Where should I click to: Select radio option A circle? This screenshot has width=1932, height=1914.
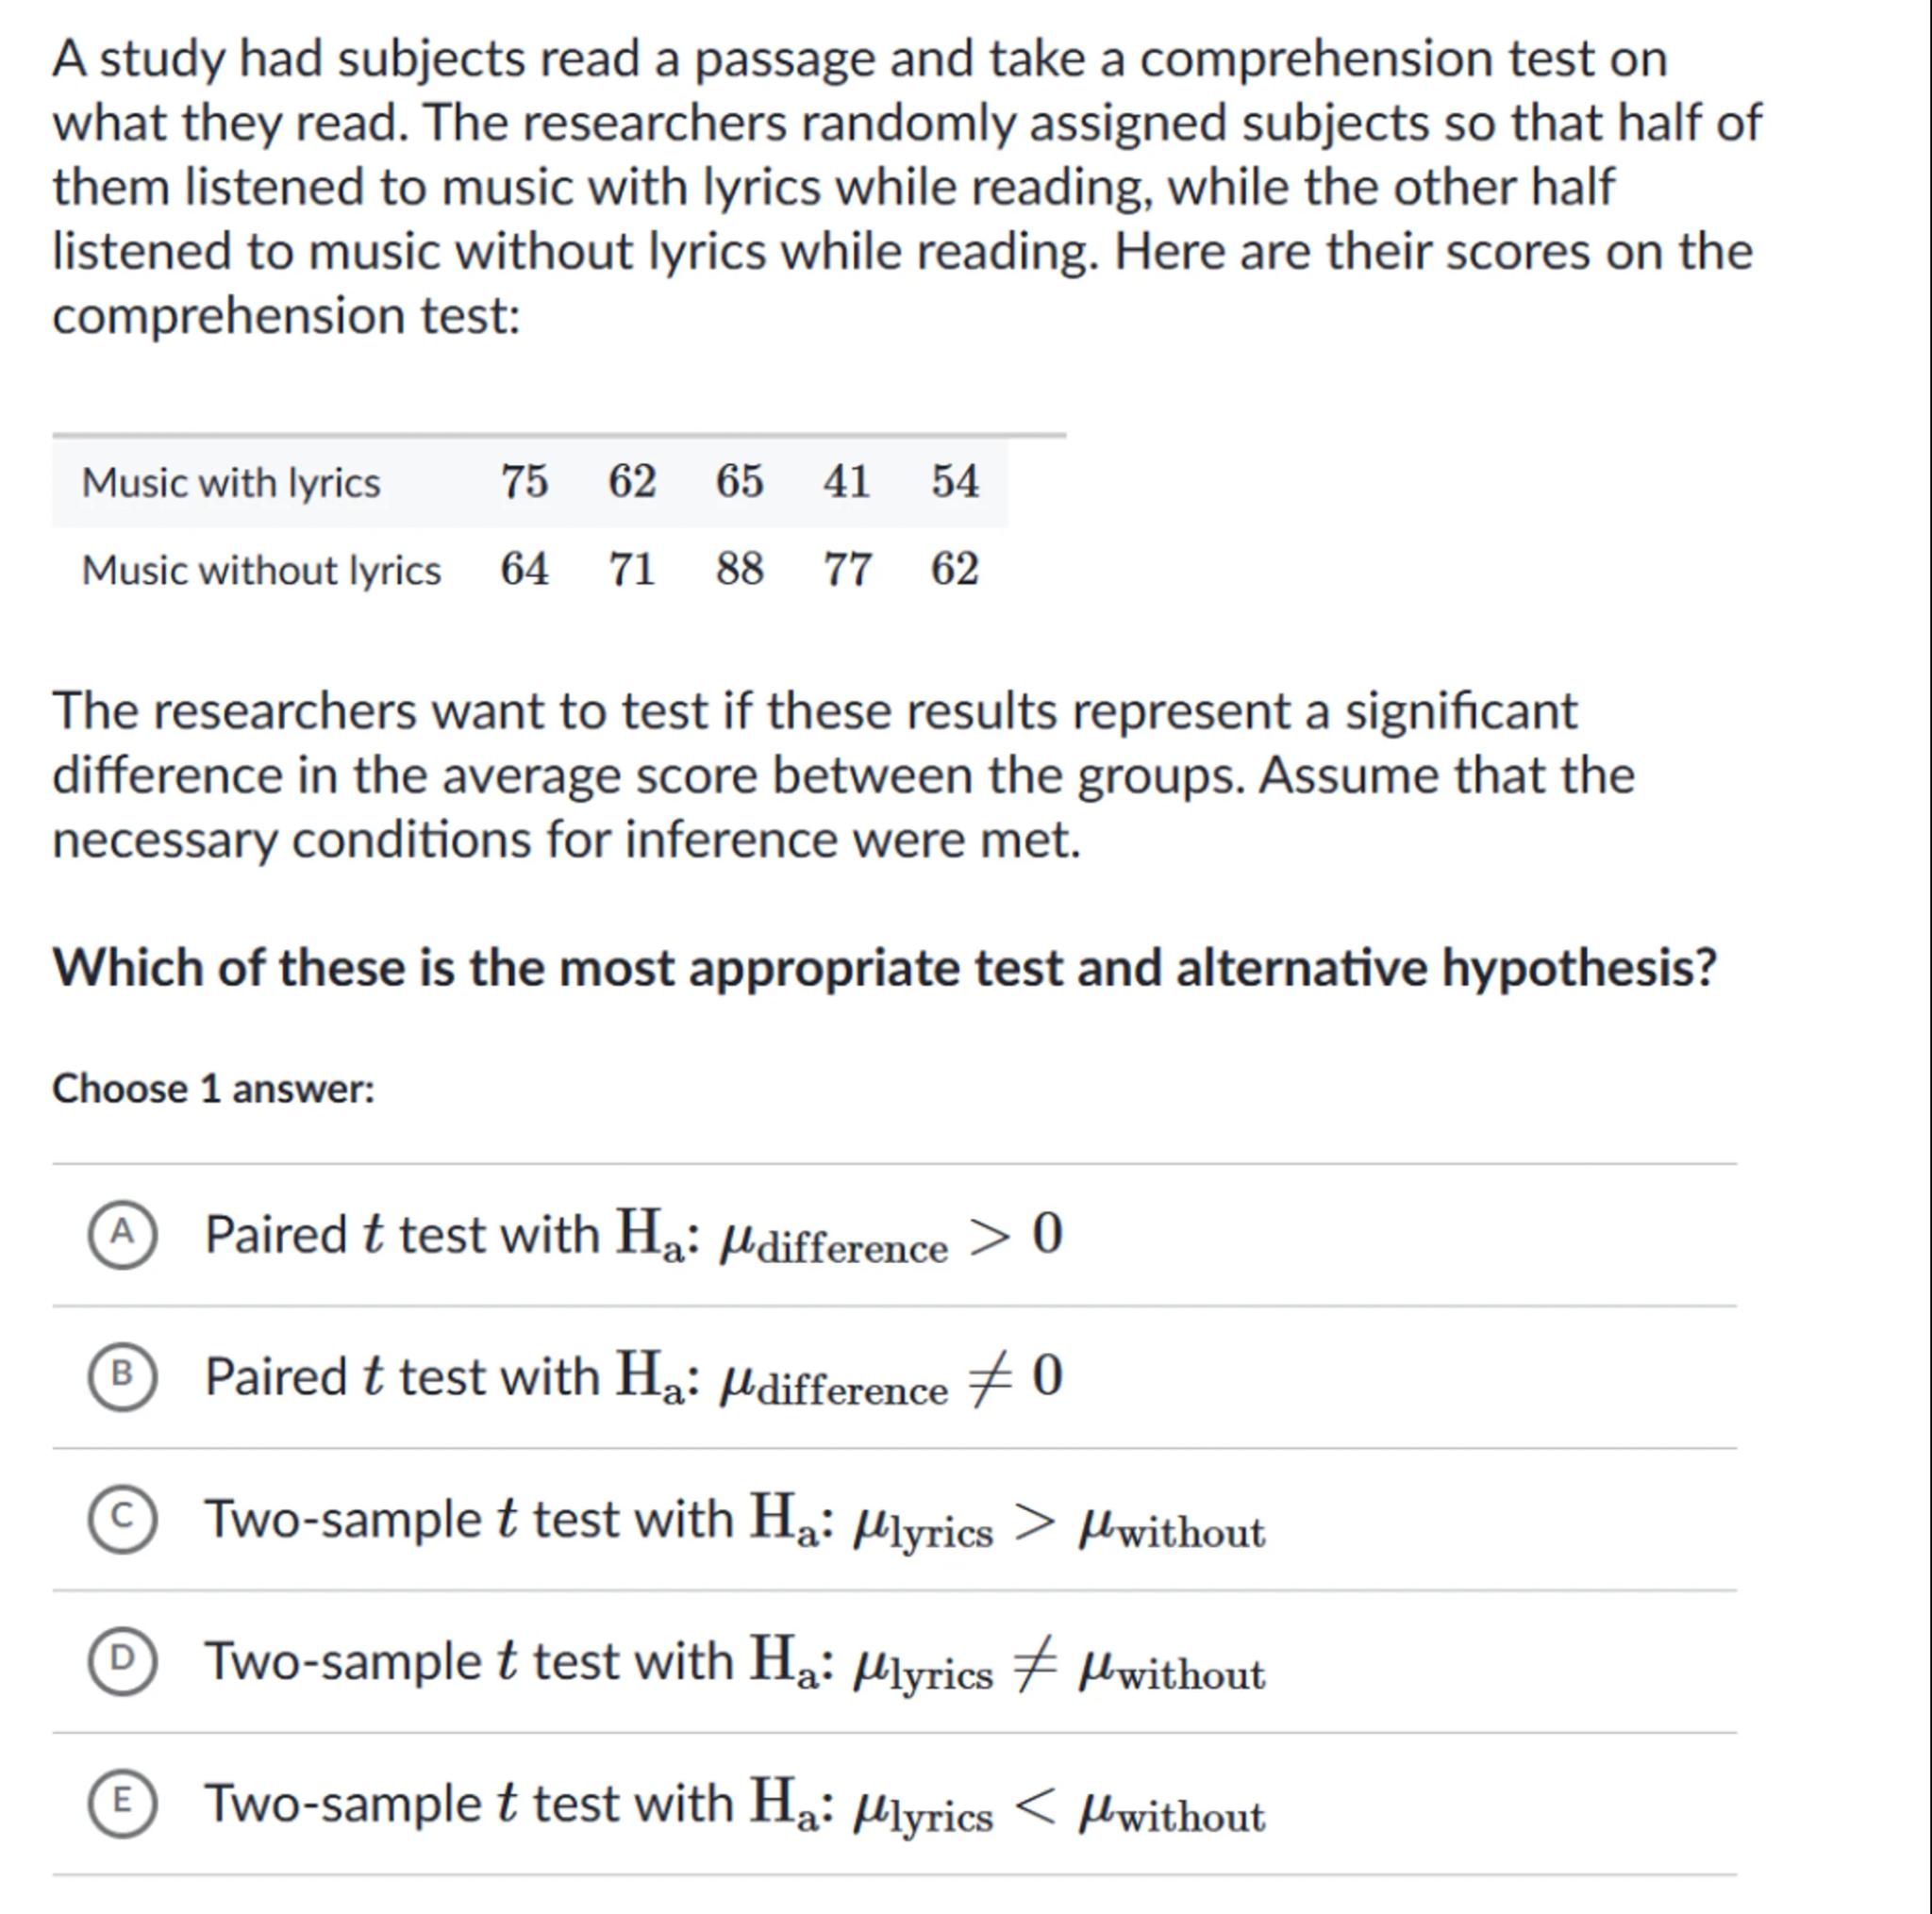coord(122,1235)
